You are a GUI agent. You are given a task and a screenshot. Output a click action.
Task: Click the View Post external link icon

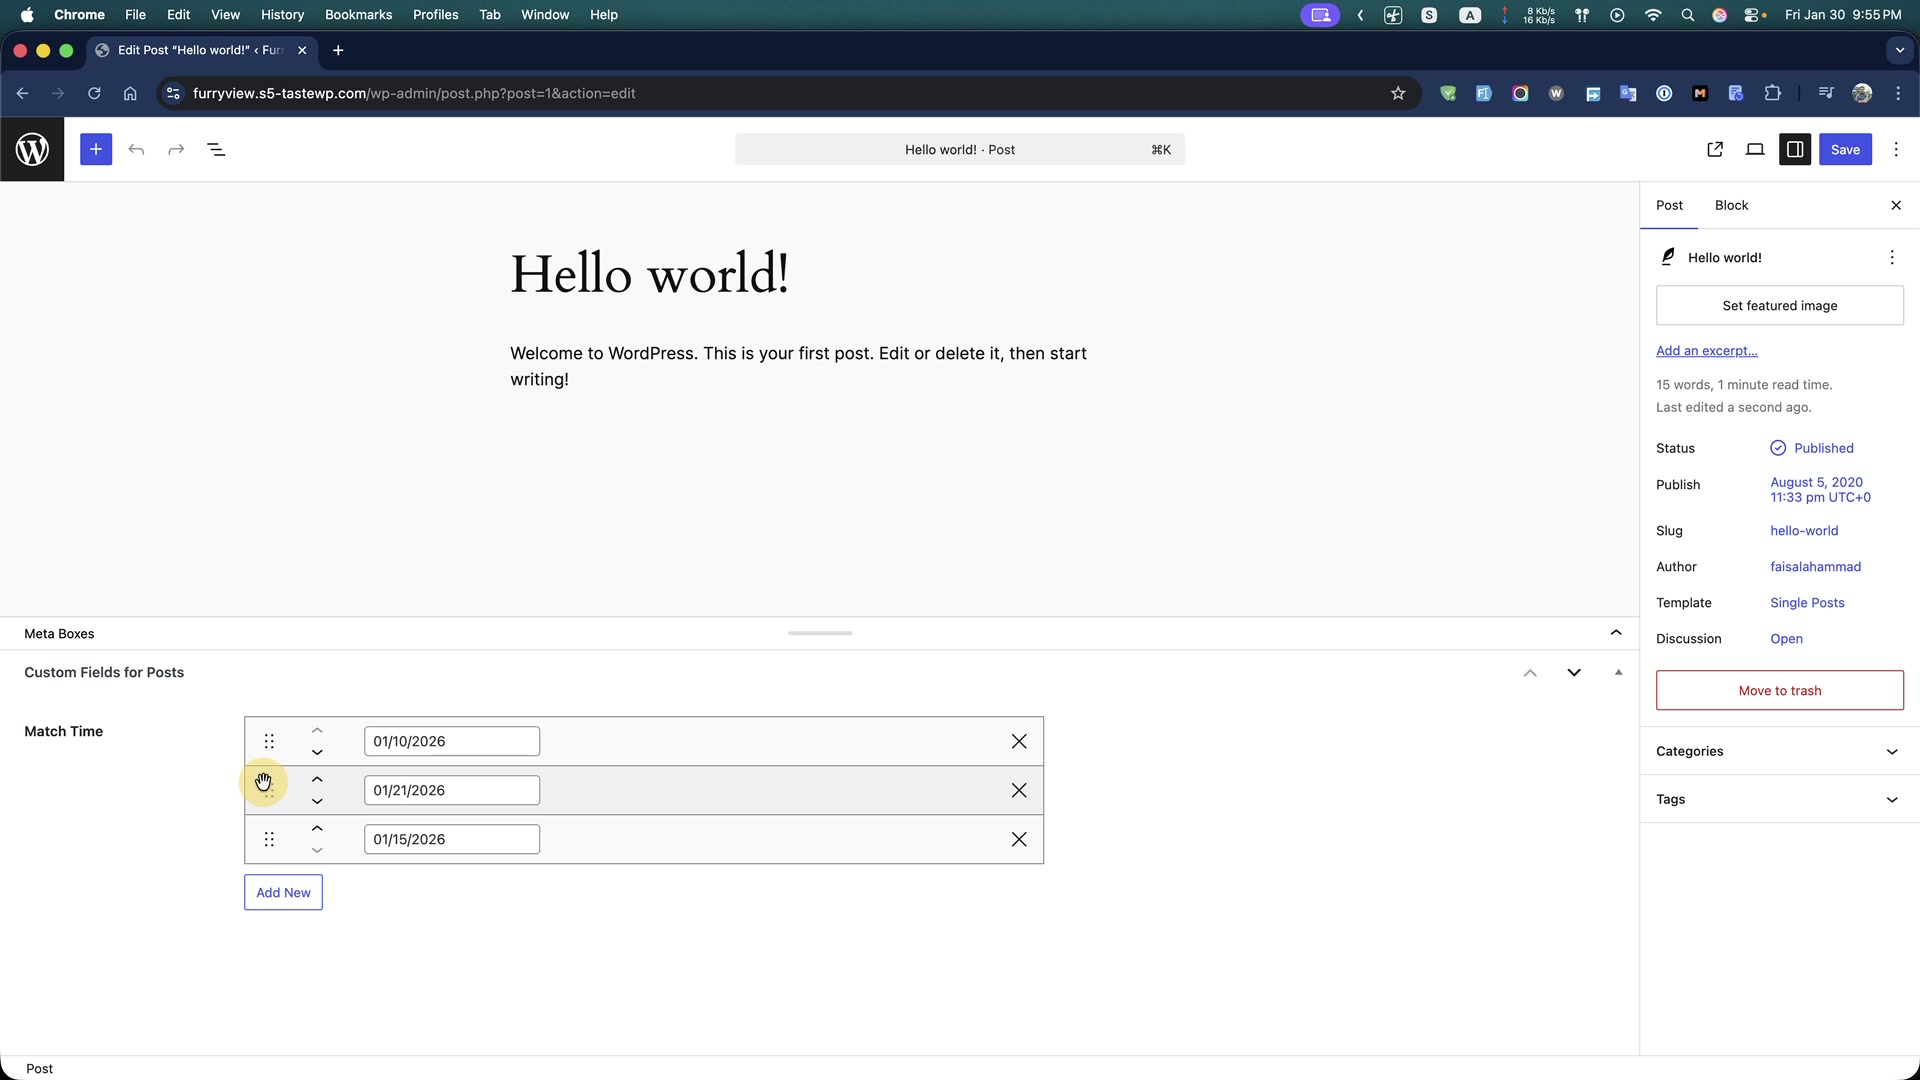click(1715, 150)
